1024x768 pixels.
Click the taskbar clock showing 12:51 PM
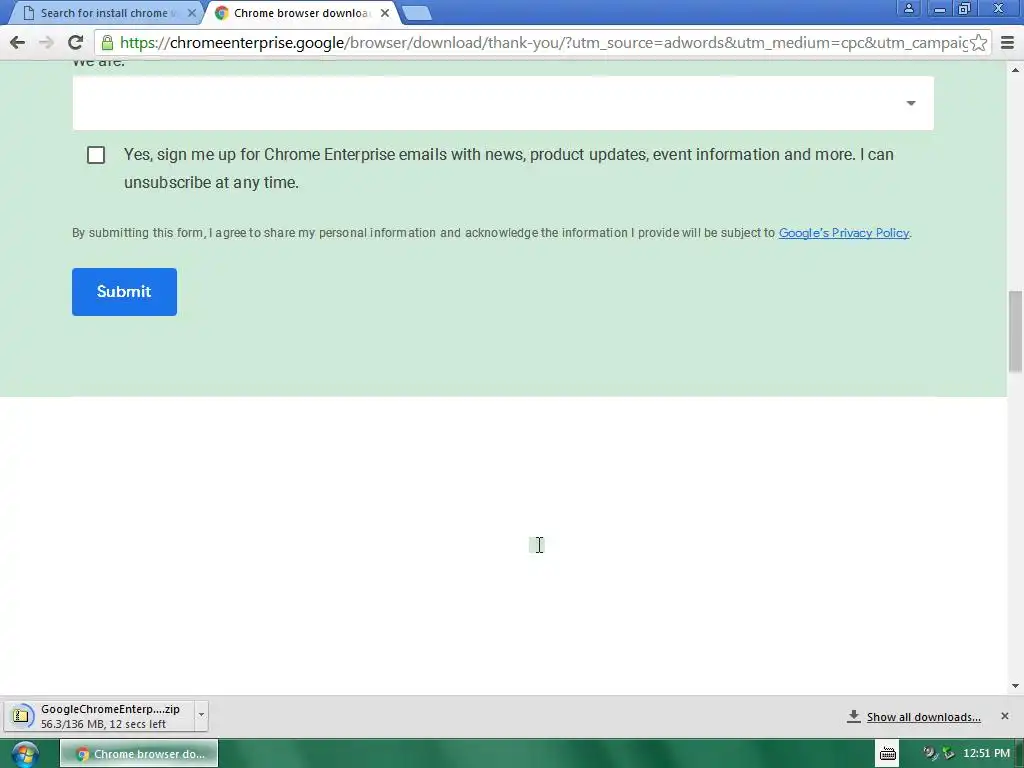(986, 754)
